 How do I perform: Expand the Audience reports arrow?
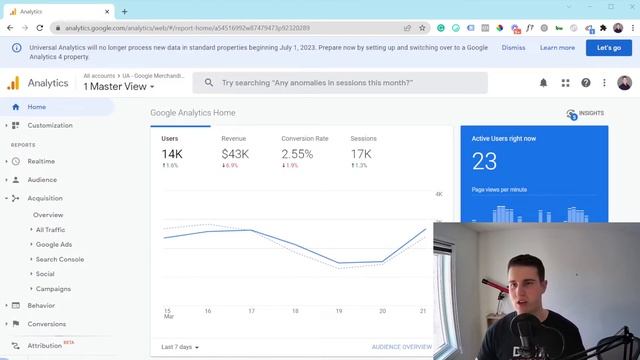[x=6, y=180]
